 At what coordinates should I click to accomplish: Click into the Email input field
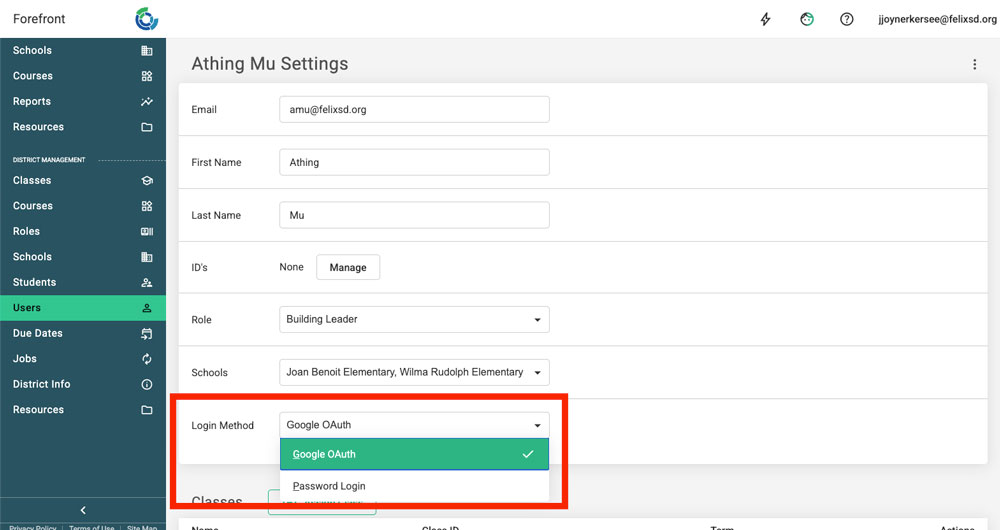[414, 109]
